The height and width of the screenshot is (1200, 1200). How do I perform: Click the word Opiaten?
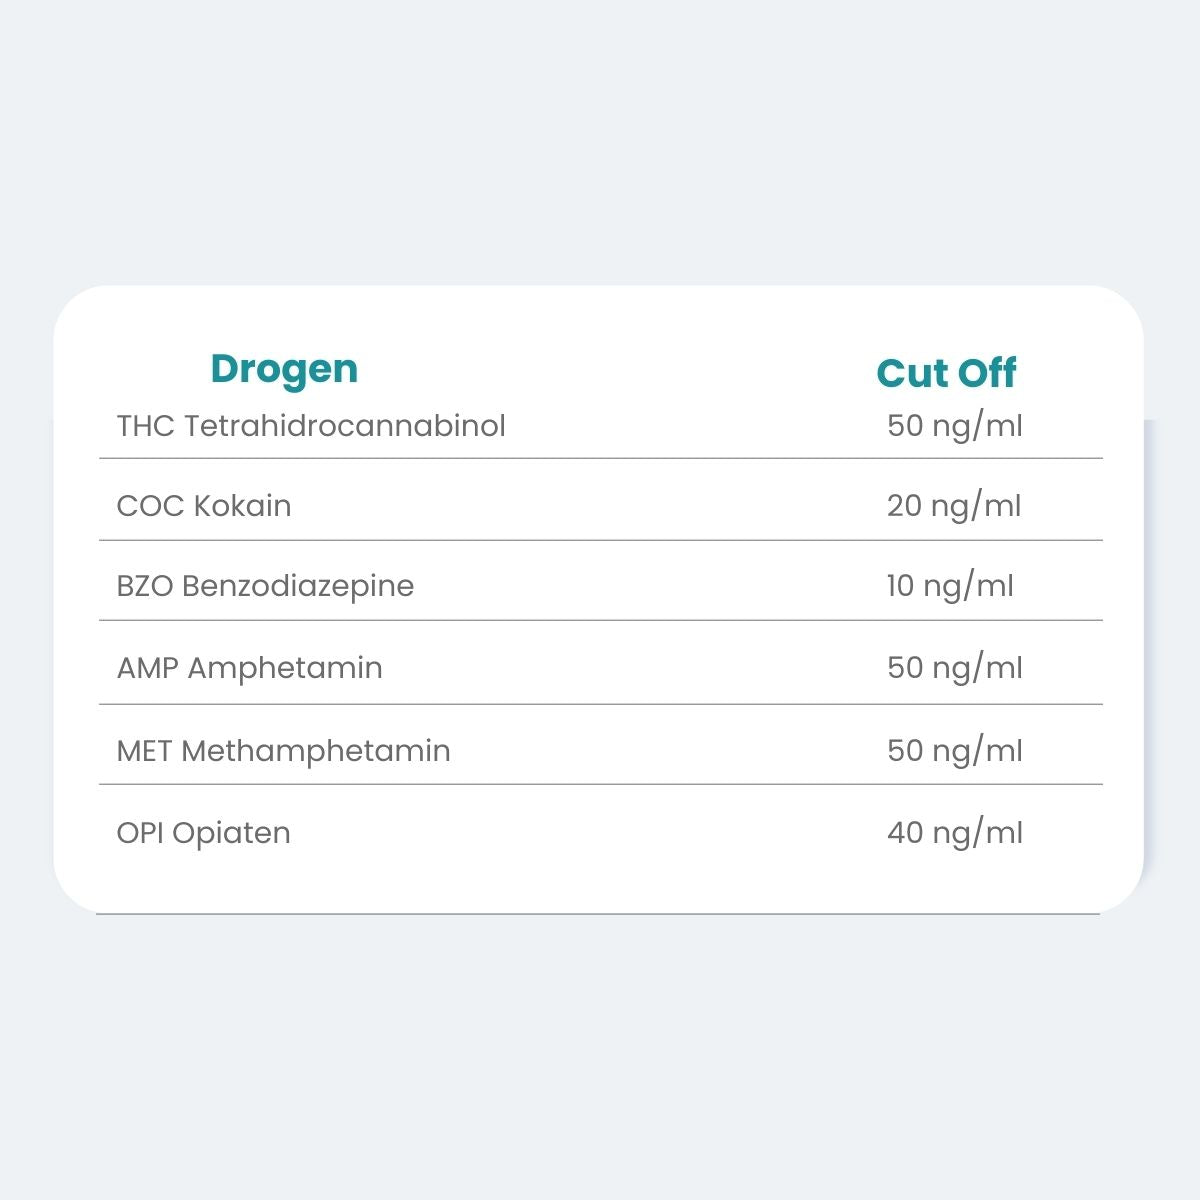pyautogui.click(x=232, y=833)
